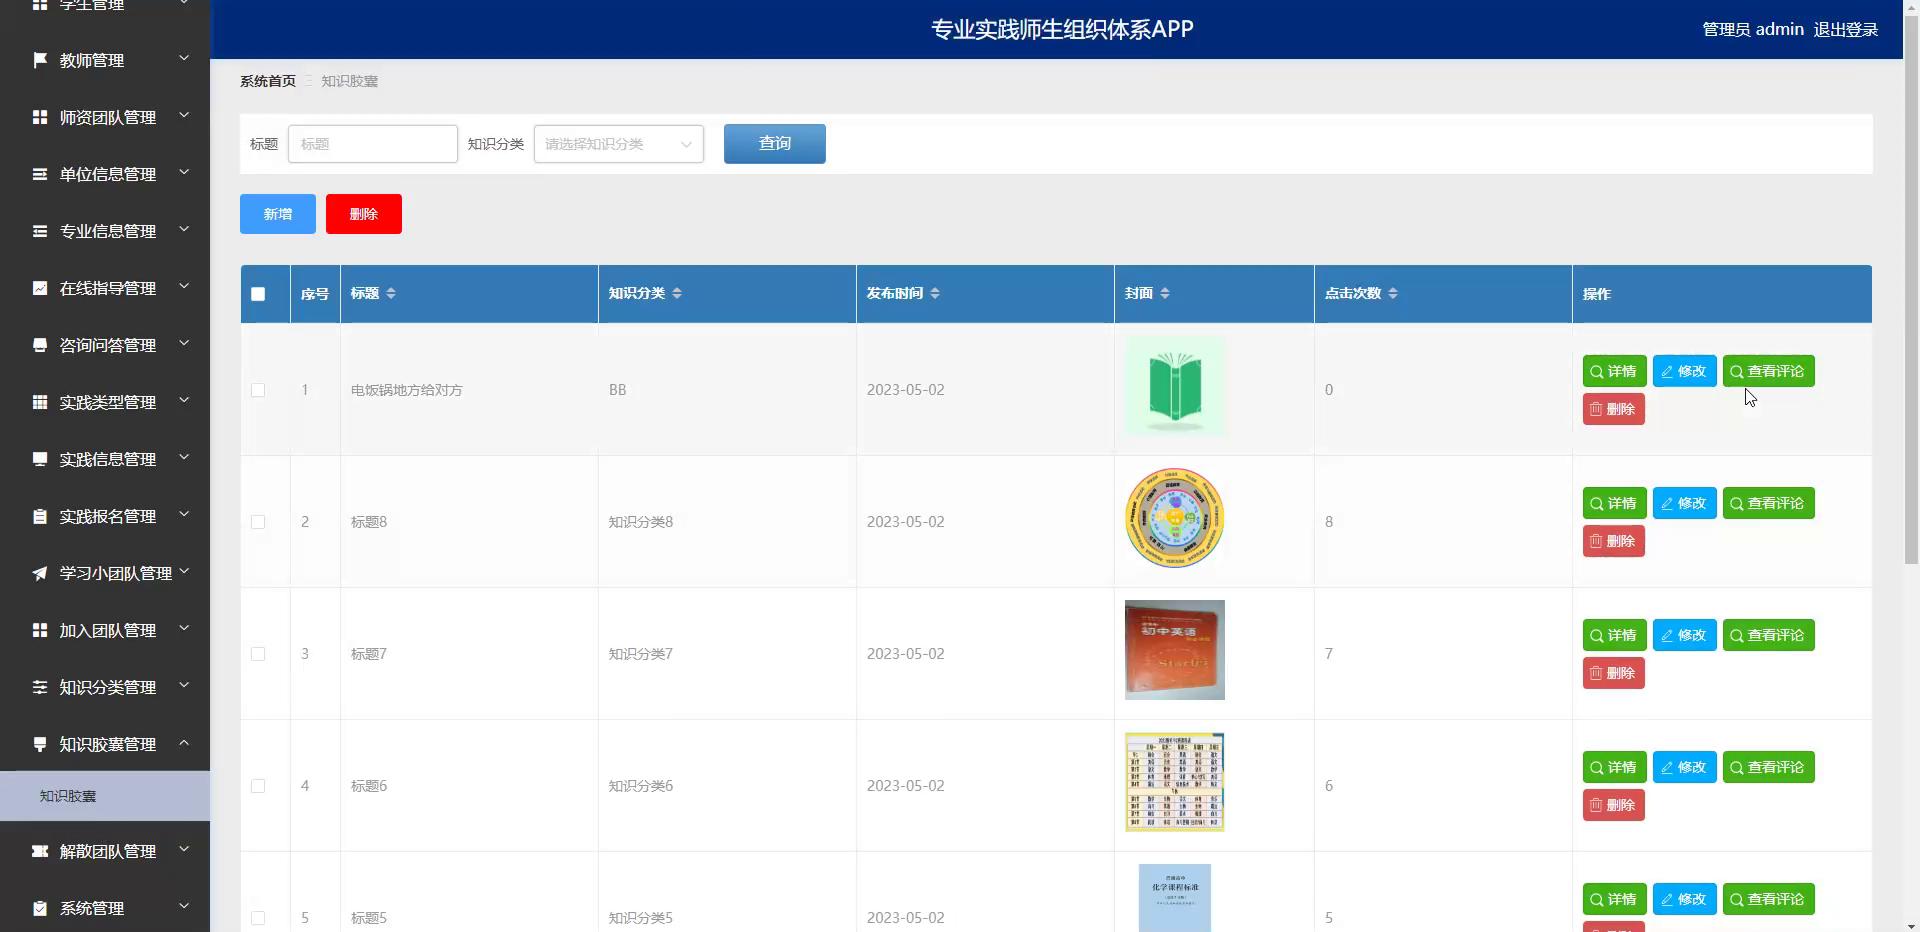Expand 教师管理 using its chevron
The image size is (1920, 932).
[184, 59]
